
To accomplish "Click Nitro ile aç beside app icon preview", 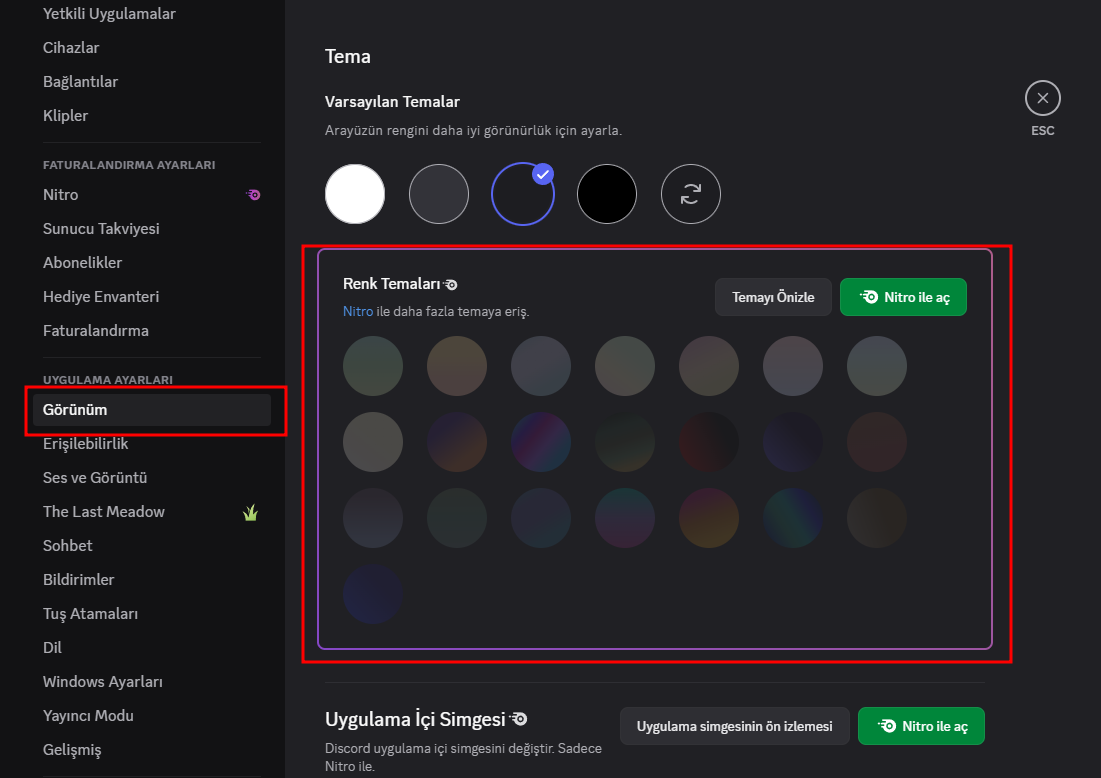I will 921,726.
